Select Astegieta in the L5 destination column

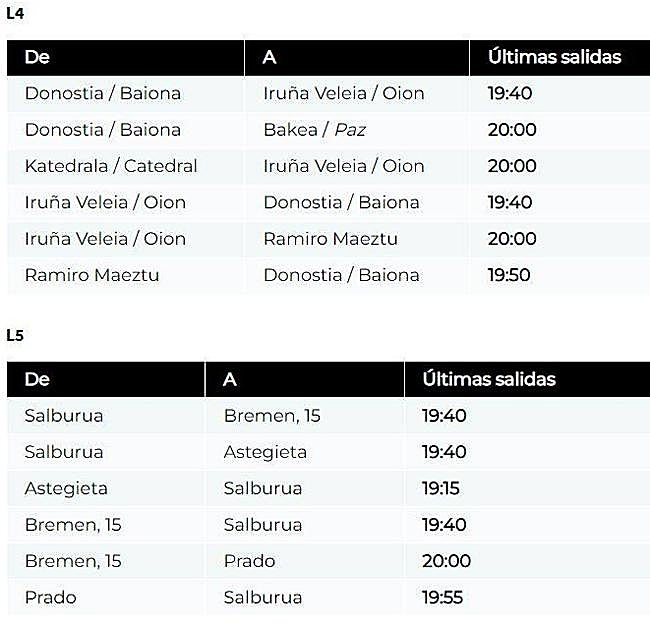click(265, 452)
